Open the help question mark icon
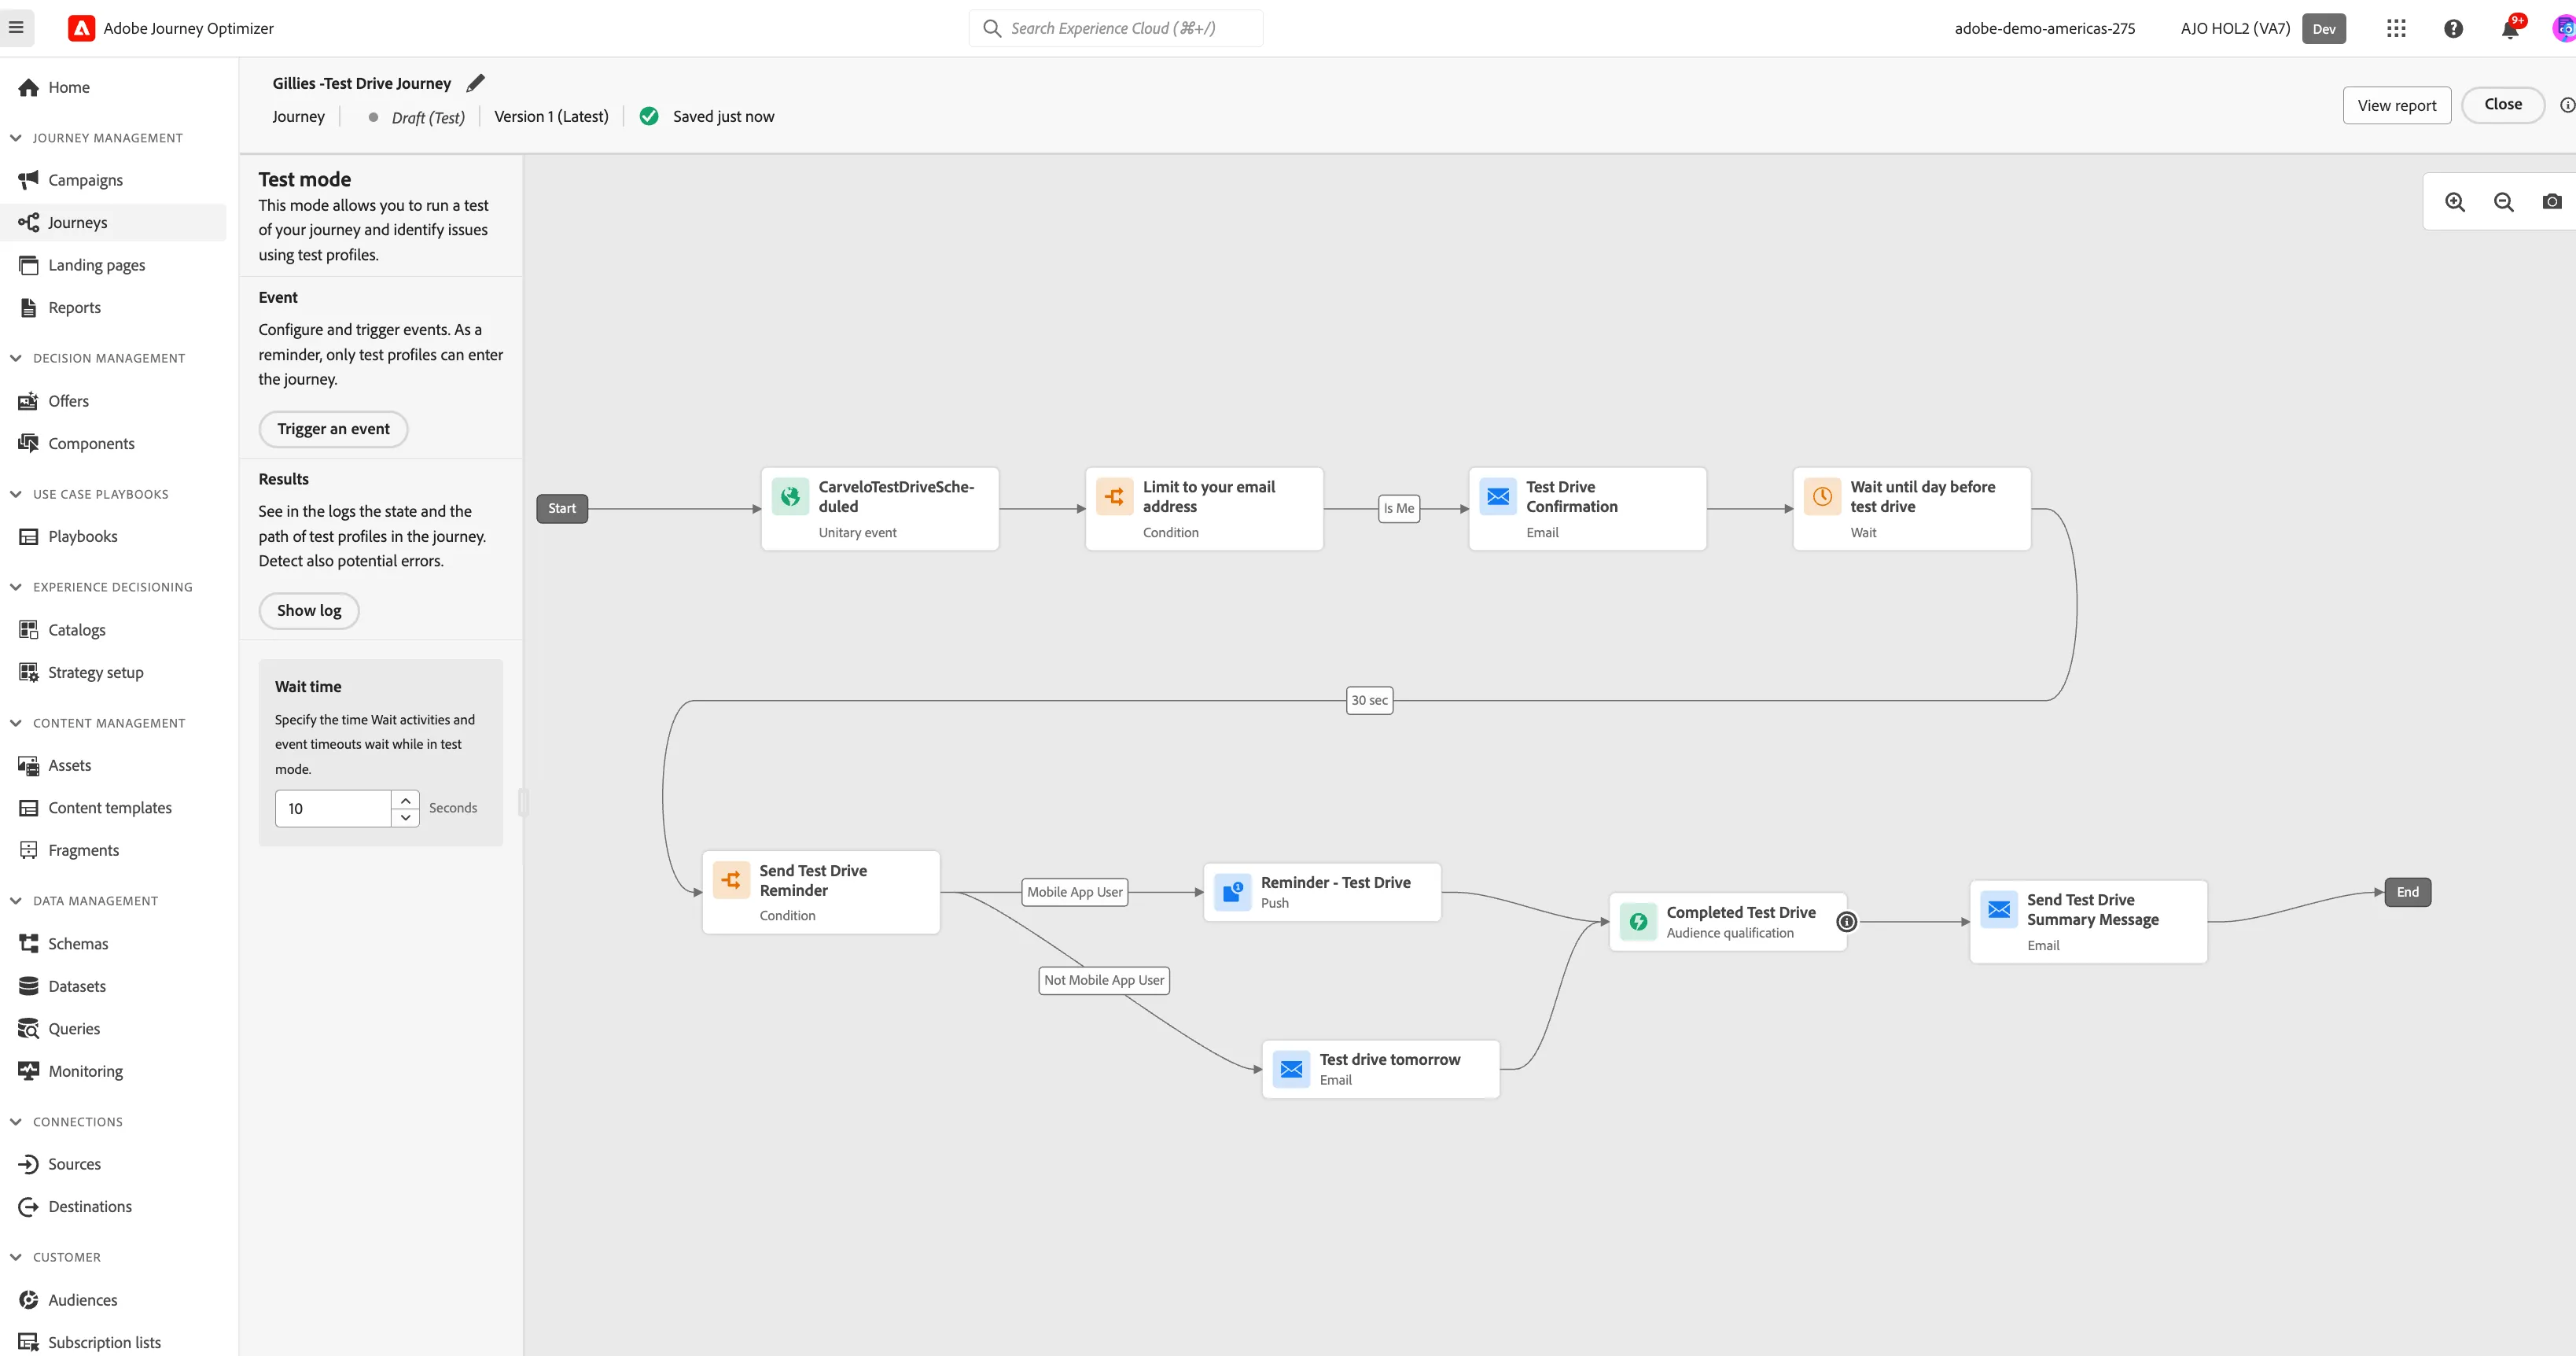This screenshot has height=1356, width=2576. click(2453, 28)
